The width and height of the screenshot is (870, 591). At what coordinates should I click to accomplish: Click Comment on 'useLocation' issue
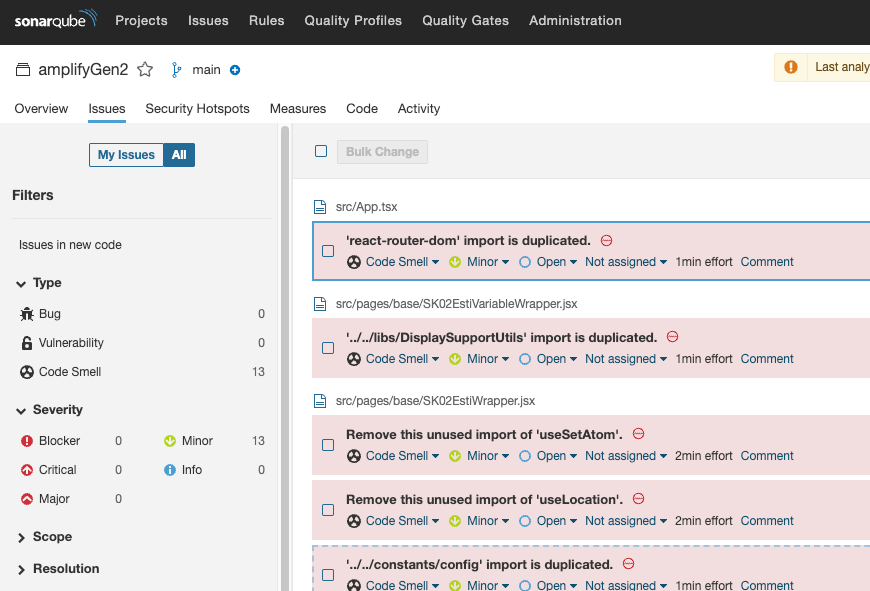click(767, 521)
